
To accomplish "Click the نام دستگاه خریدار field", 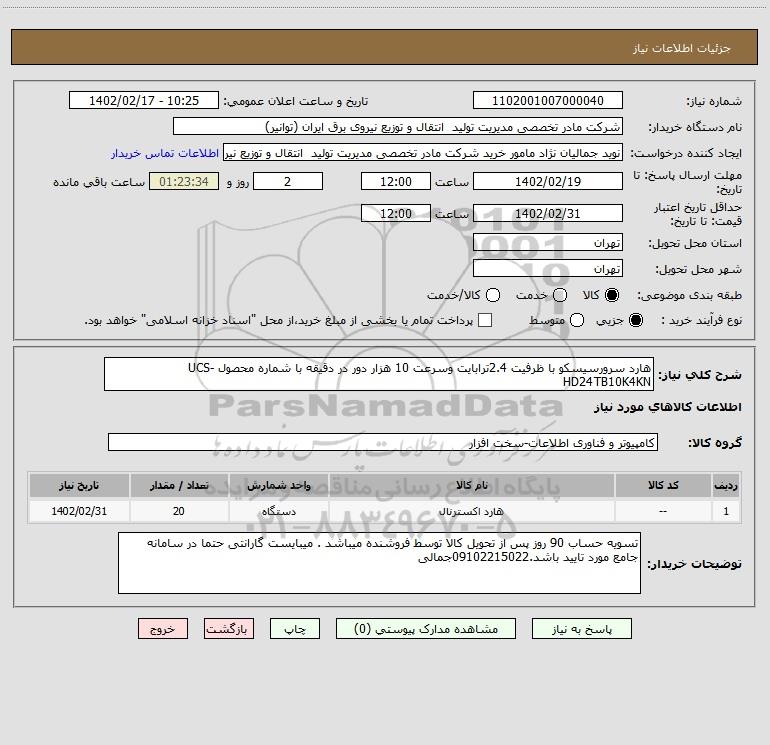I will pyautogui.click(x=398, y=127).
